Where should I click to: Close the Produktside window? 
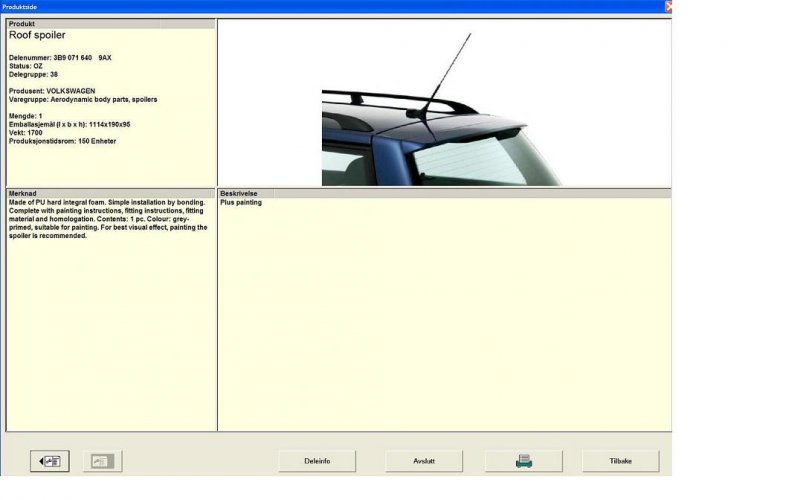(668, 6)
